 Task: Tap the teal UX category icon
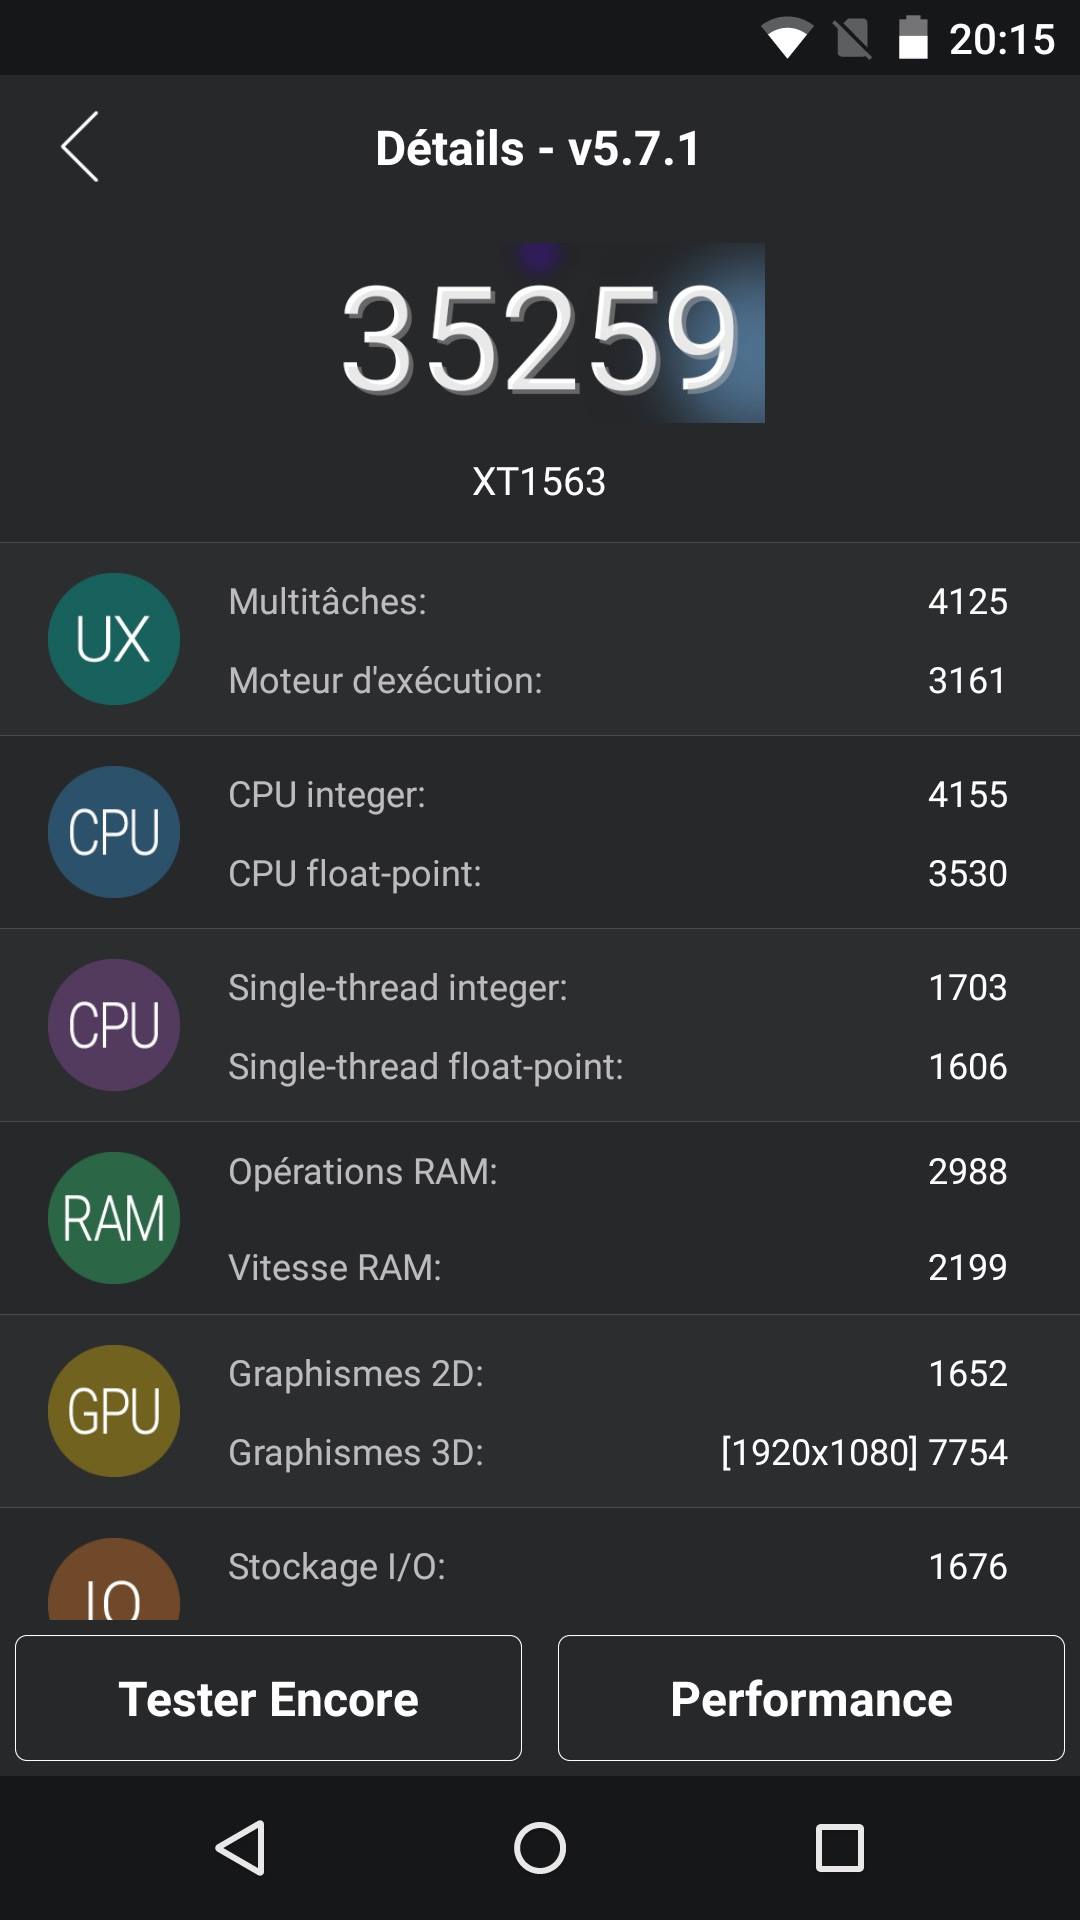[x=114, y=639]
